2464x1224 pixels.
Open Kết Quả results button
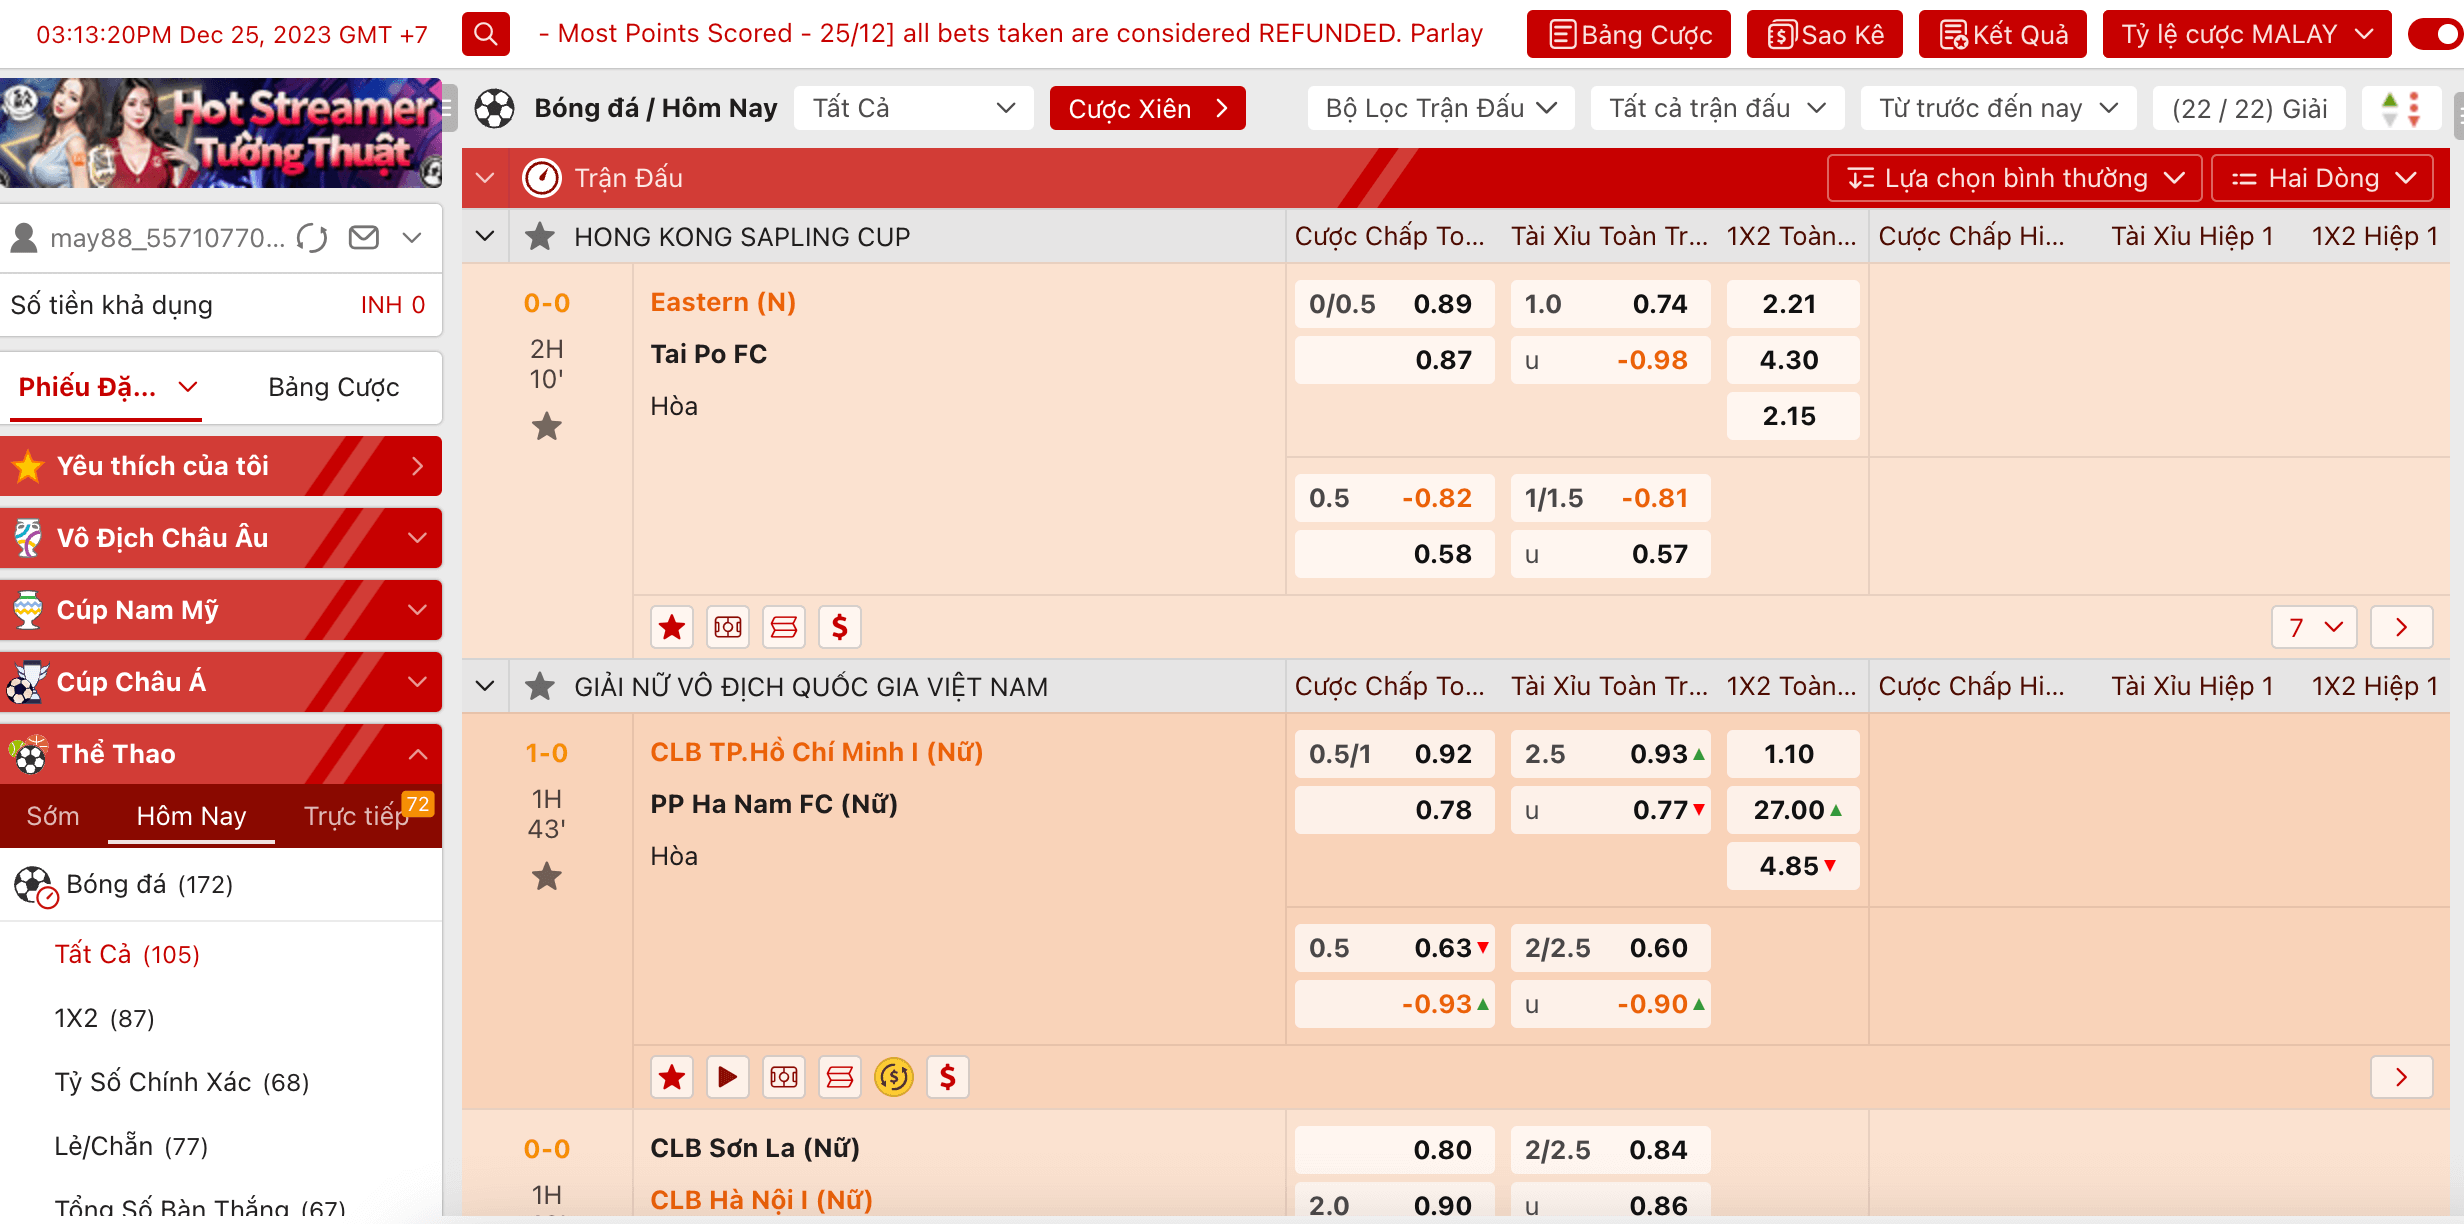(x=2002, y=34)
